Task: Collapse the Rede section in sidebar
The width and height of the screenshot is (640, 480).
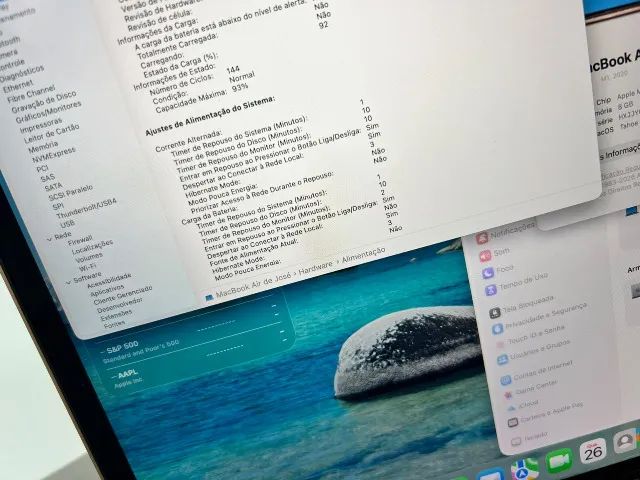Action: point(49,239)
